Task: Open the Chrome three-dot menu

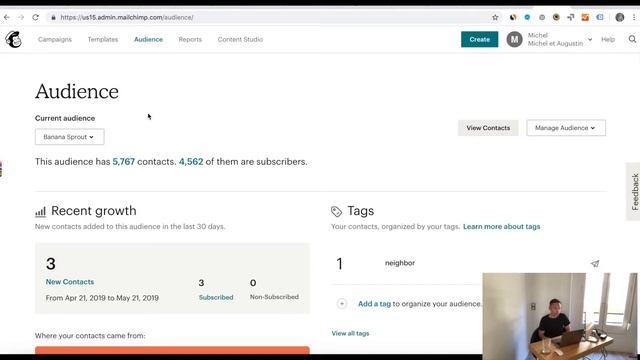Action: pos(634,17)
